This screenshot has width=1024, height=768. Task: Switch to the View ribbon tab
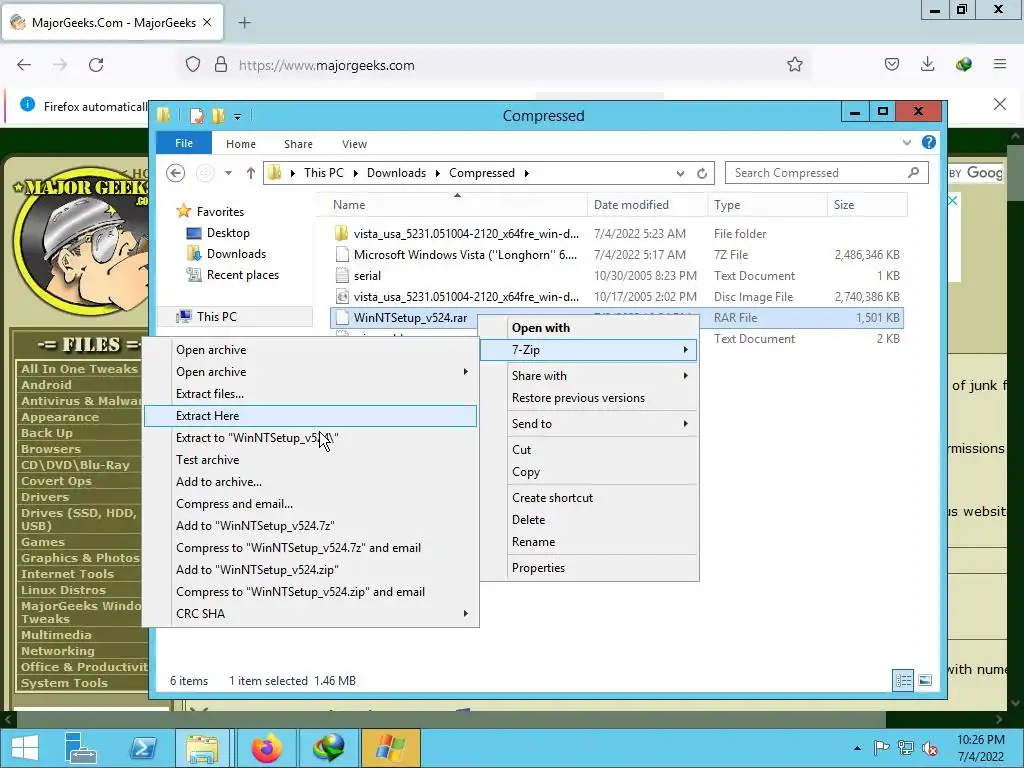tap(355, 144)
